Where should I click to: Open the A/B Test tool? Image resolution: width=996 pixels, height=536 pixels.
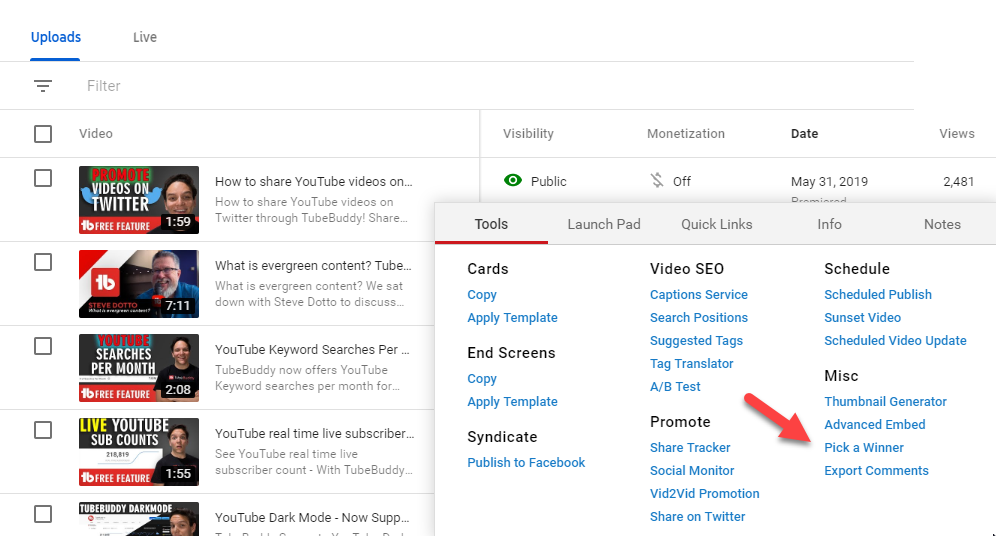[675, 387]
